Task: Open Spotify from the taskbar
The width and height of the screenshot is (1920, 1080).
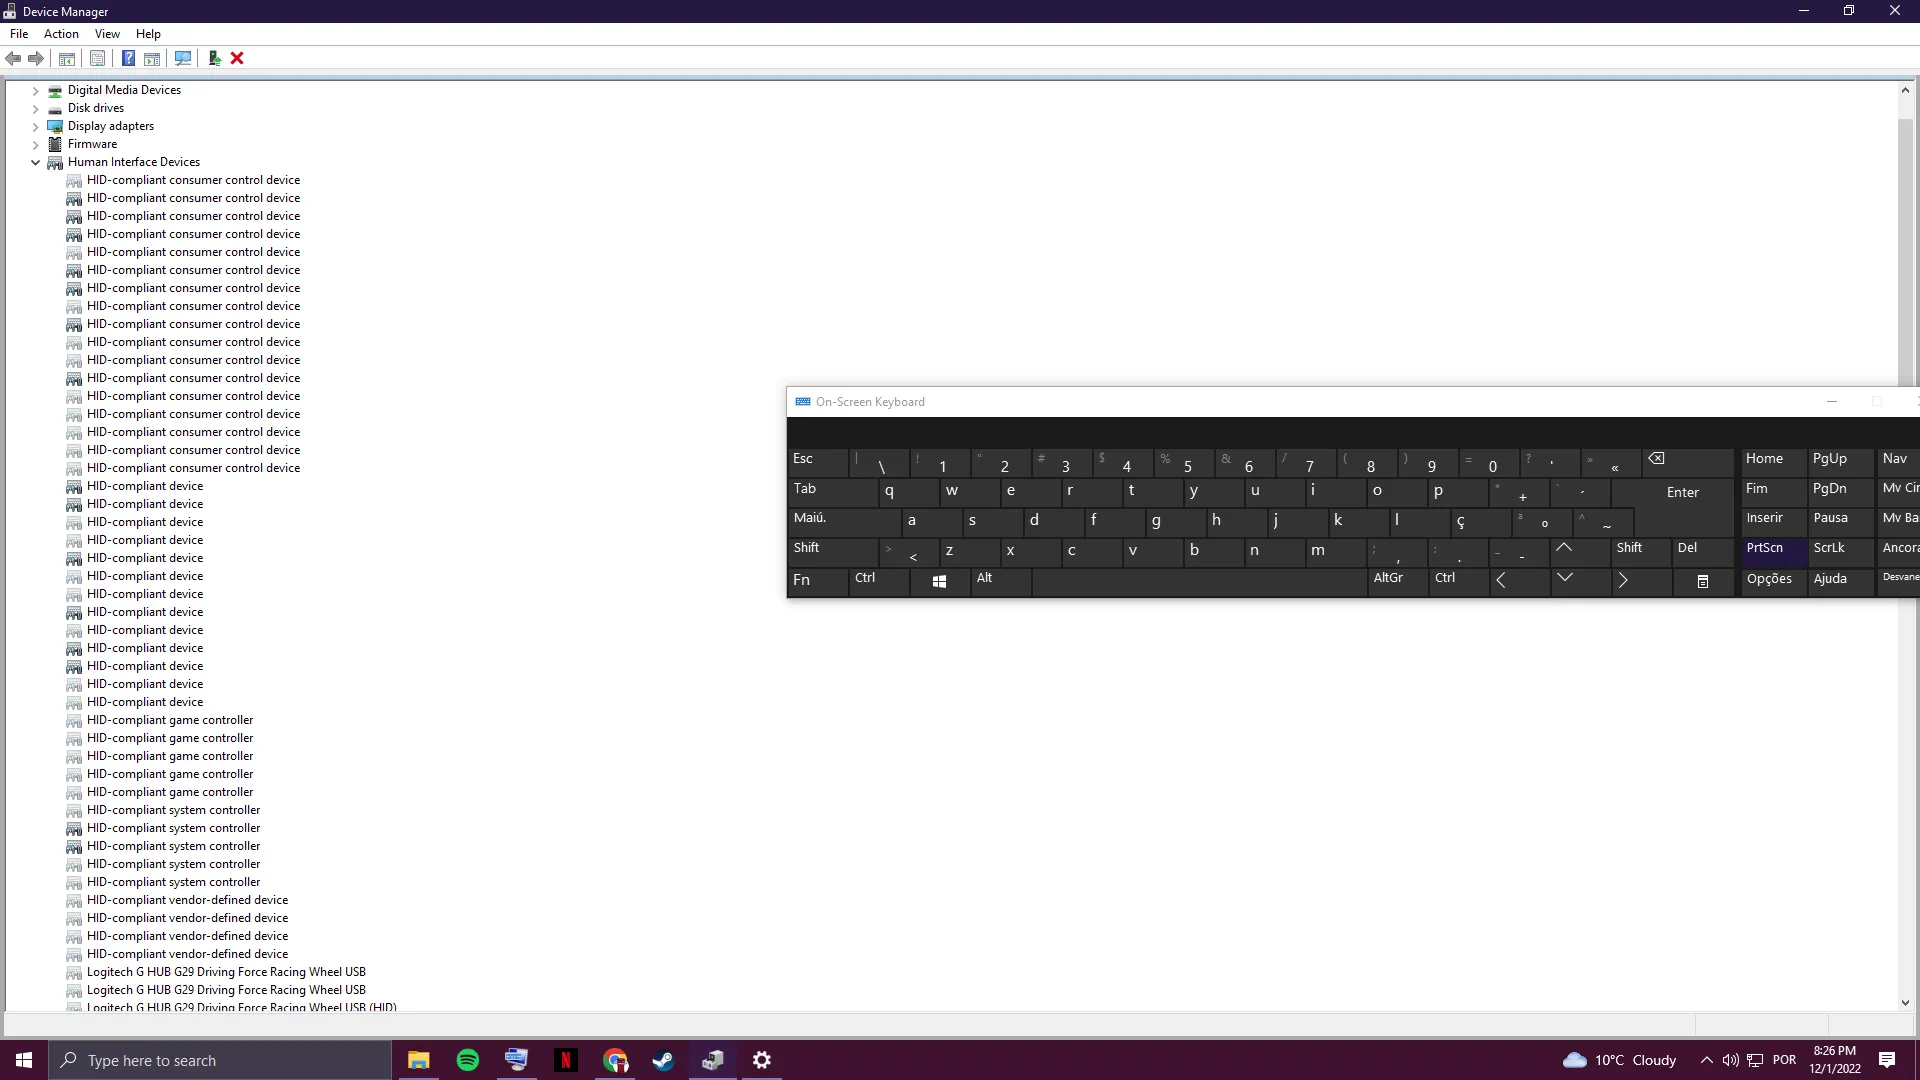Action: tap(467, 1059)
